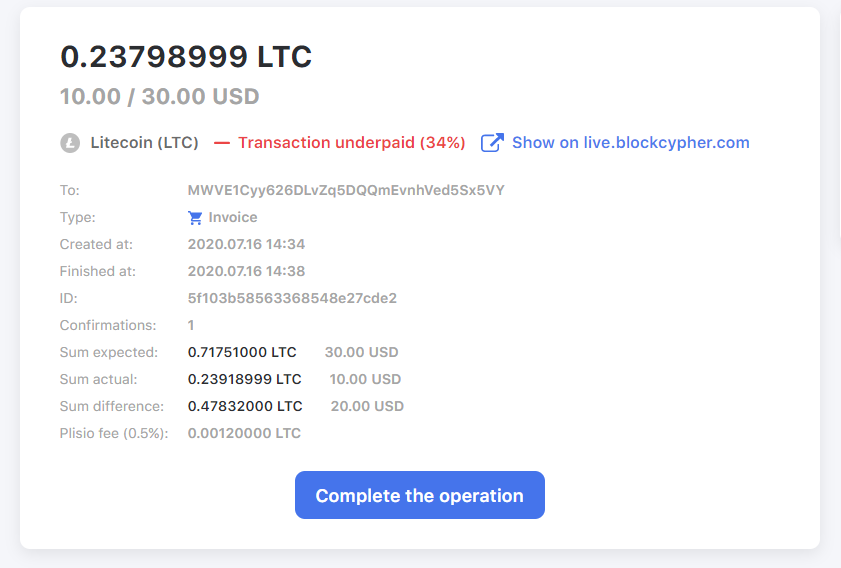
Task: Click the Transaction underpaid (34%) status
Action: click(x=352, y=143)
